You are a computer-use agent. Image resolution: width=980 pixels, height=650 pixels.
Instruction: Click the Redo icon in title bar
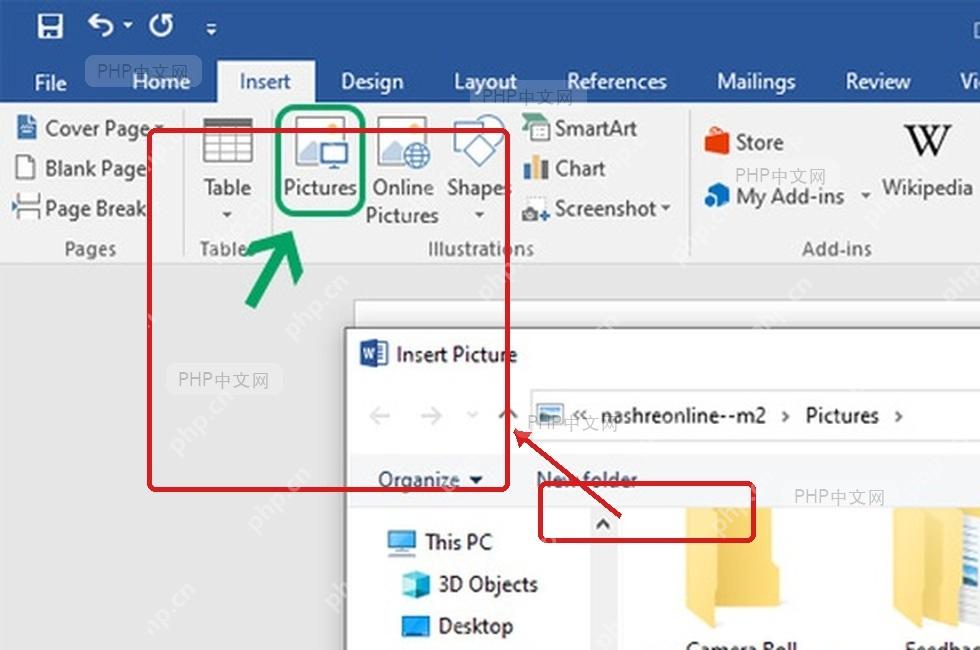click(x=161, y=26)
